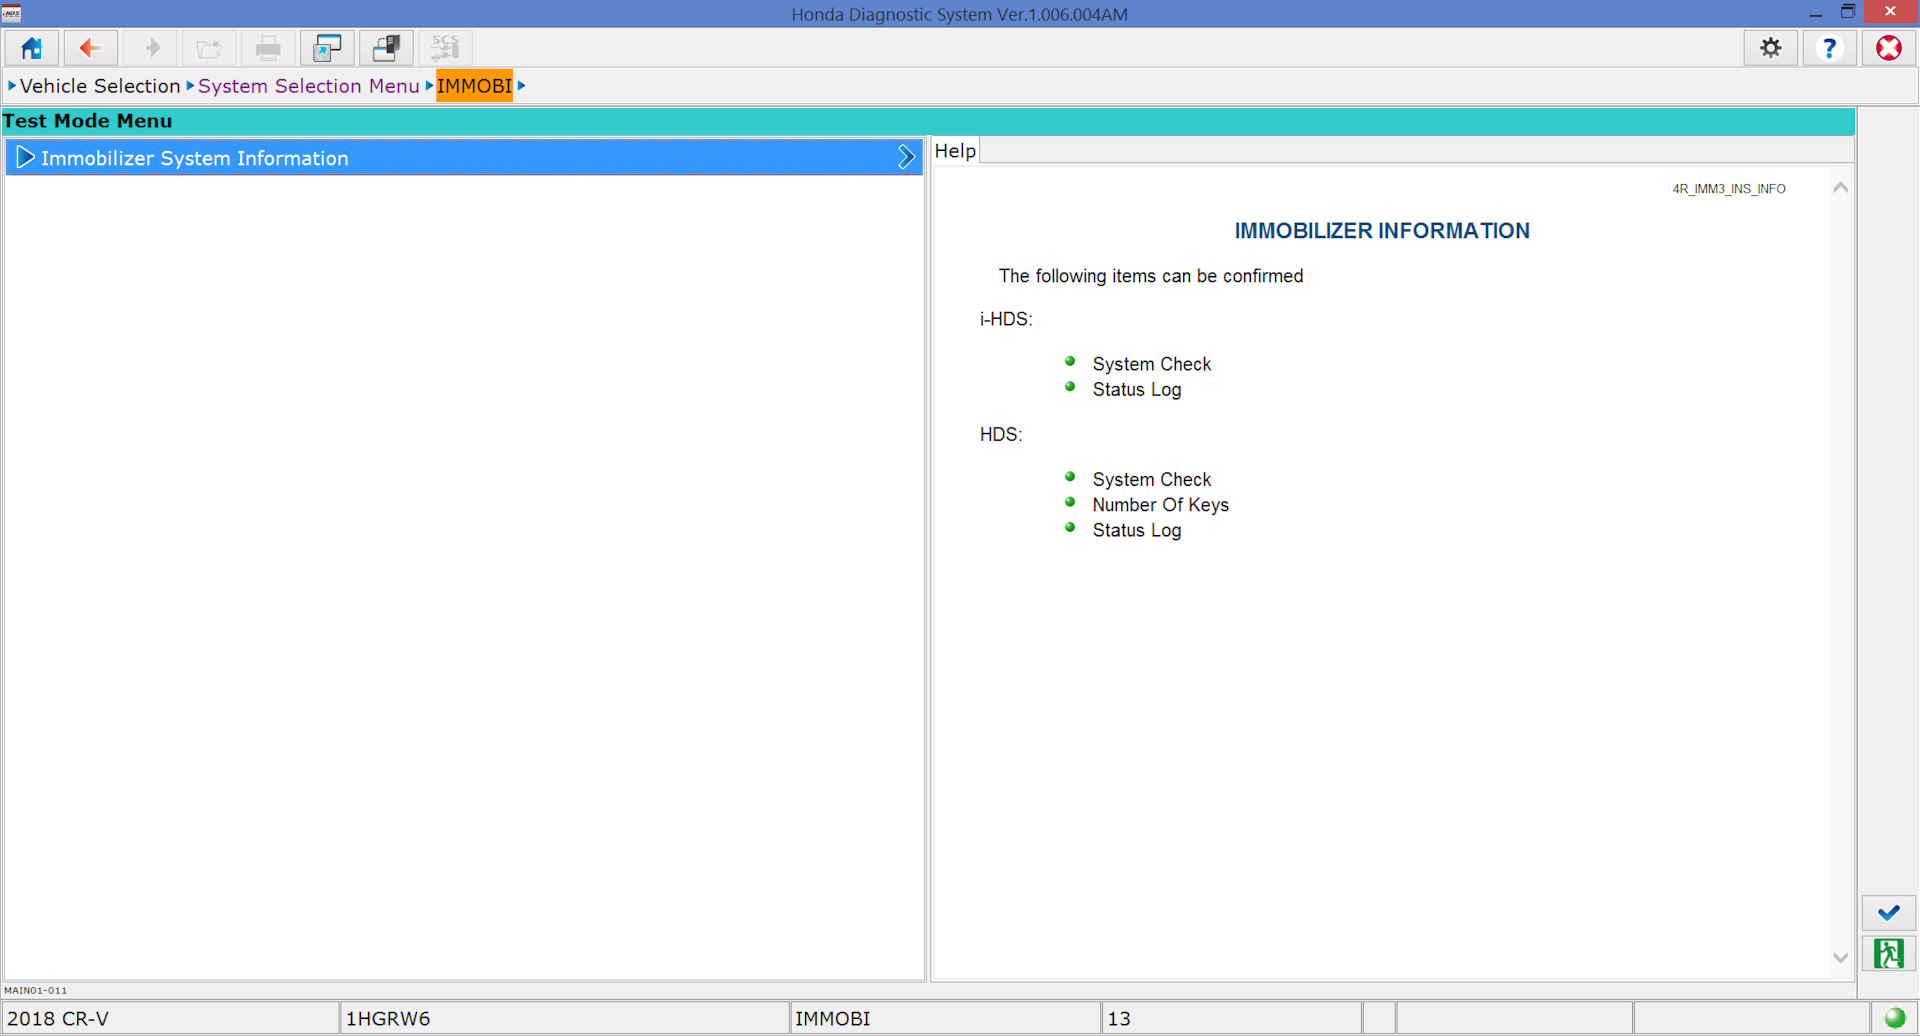The image size is (1920, 1036).
Task: Click 'The following items can be confirmed' text
Action: (x=1151, y=276)
